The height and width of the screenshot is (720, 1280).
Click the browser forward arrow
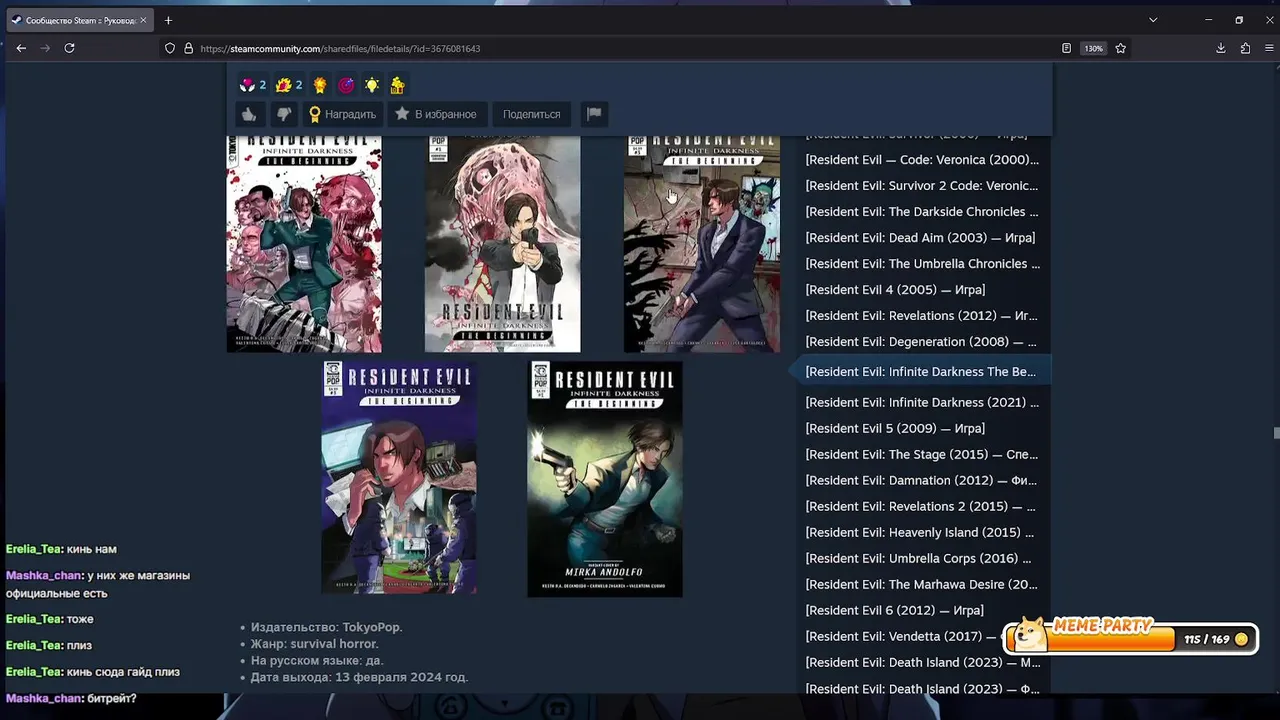tap(45, 48)
